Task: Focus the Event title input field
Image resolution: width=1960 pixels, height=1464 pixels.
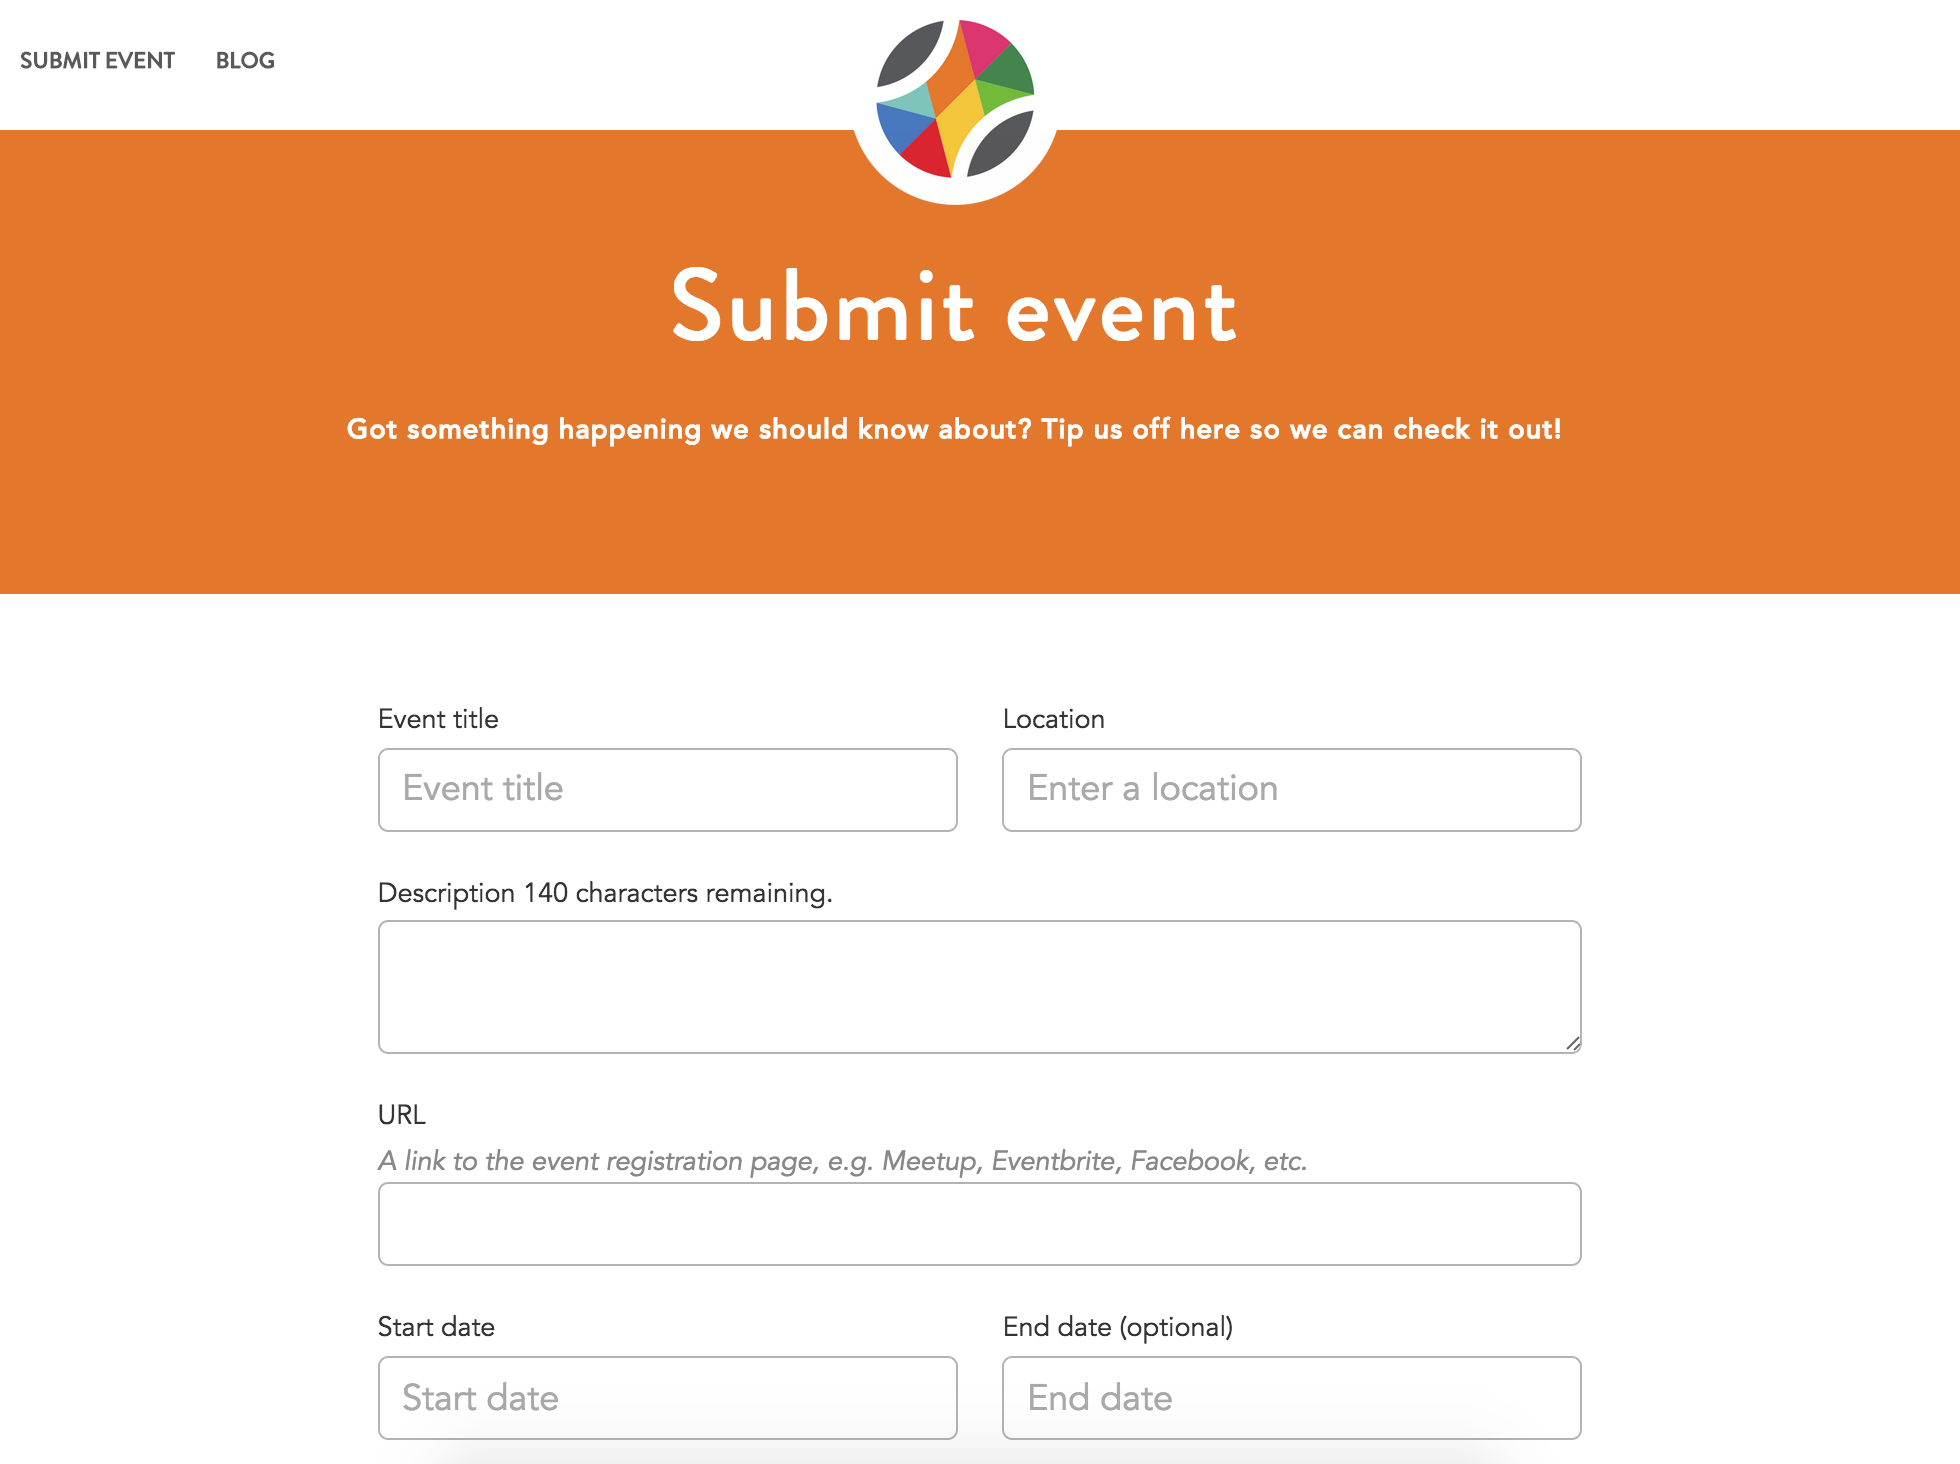Action: [667, 789]
